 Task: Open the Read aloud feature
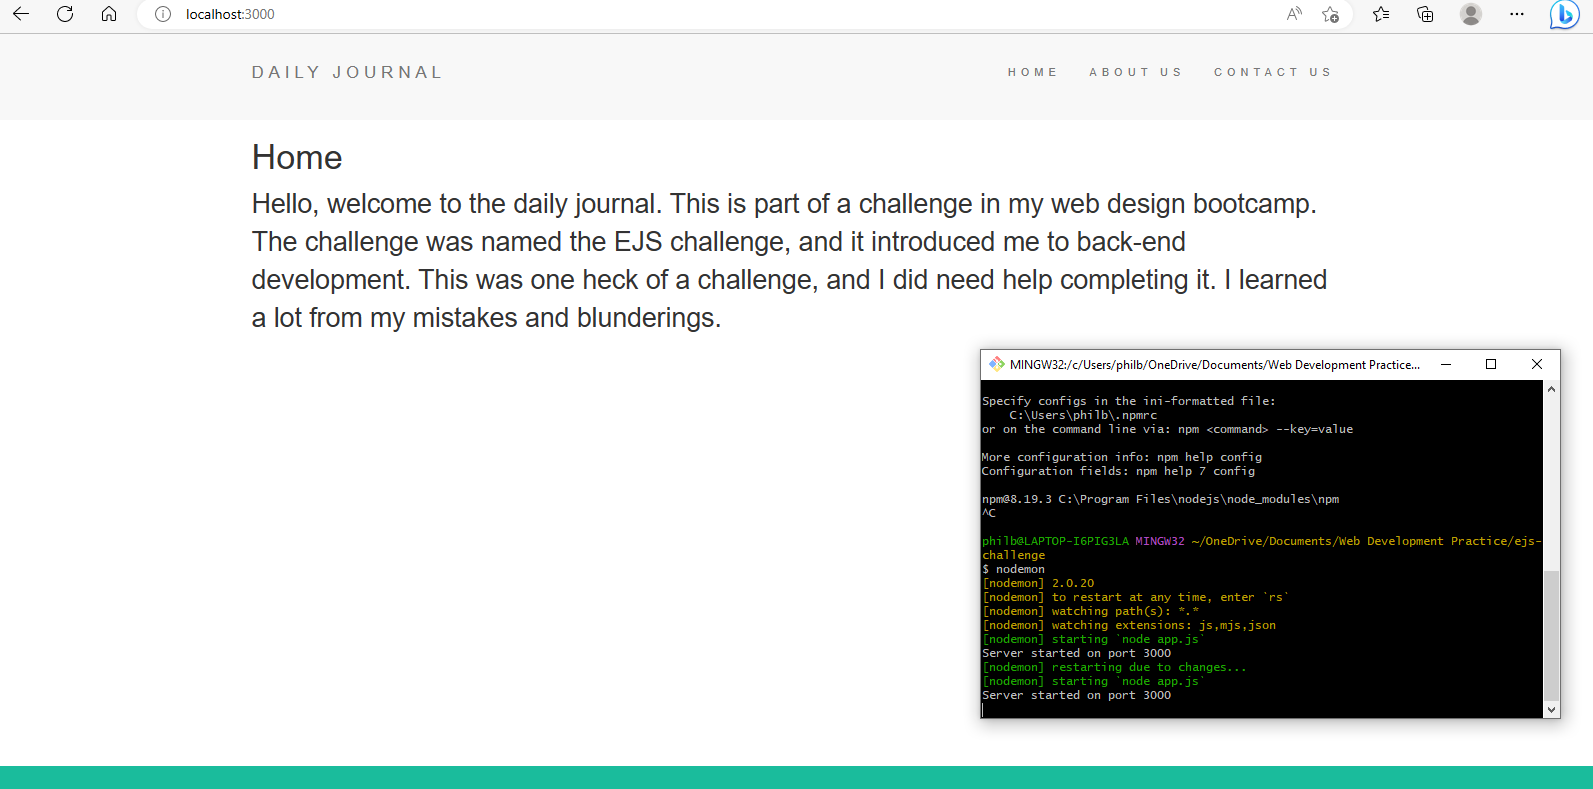tap(1293, 15)
